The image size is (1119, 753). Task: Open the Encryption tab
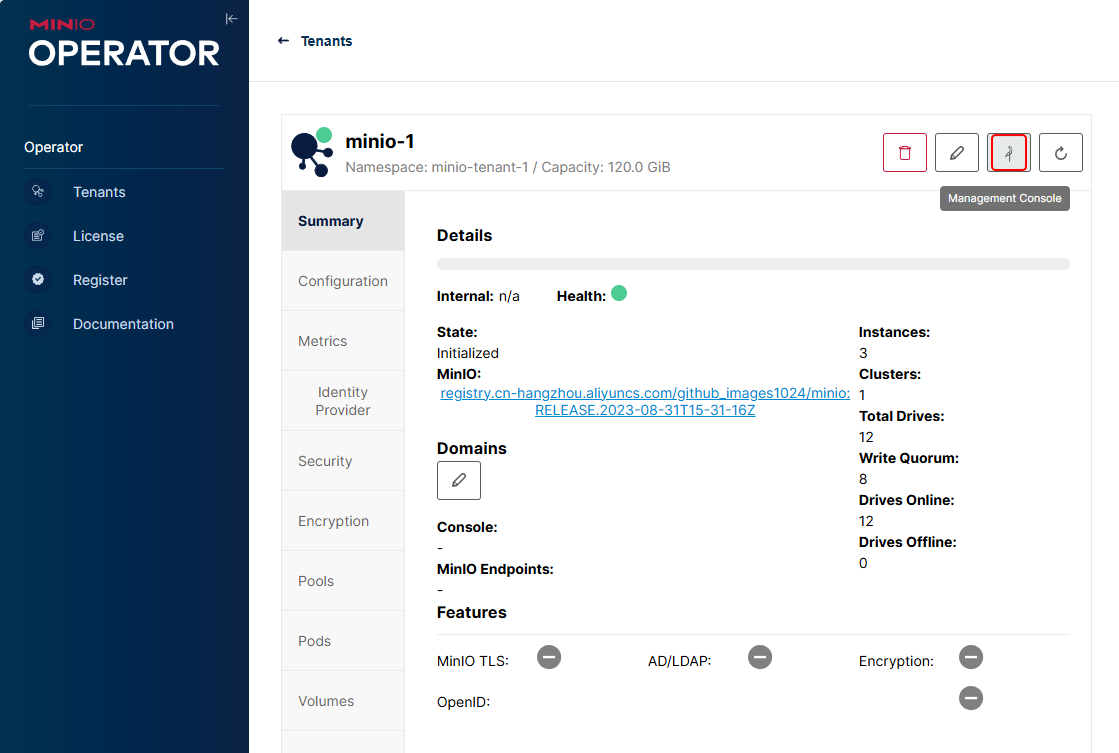(343, 521)
